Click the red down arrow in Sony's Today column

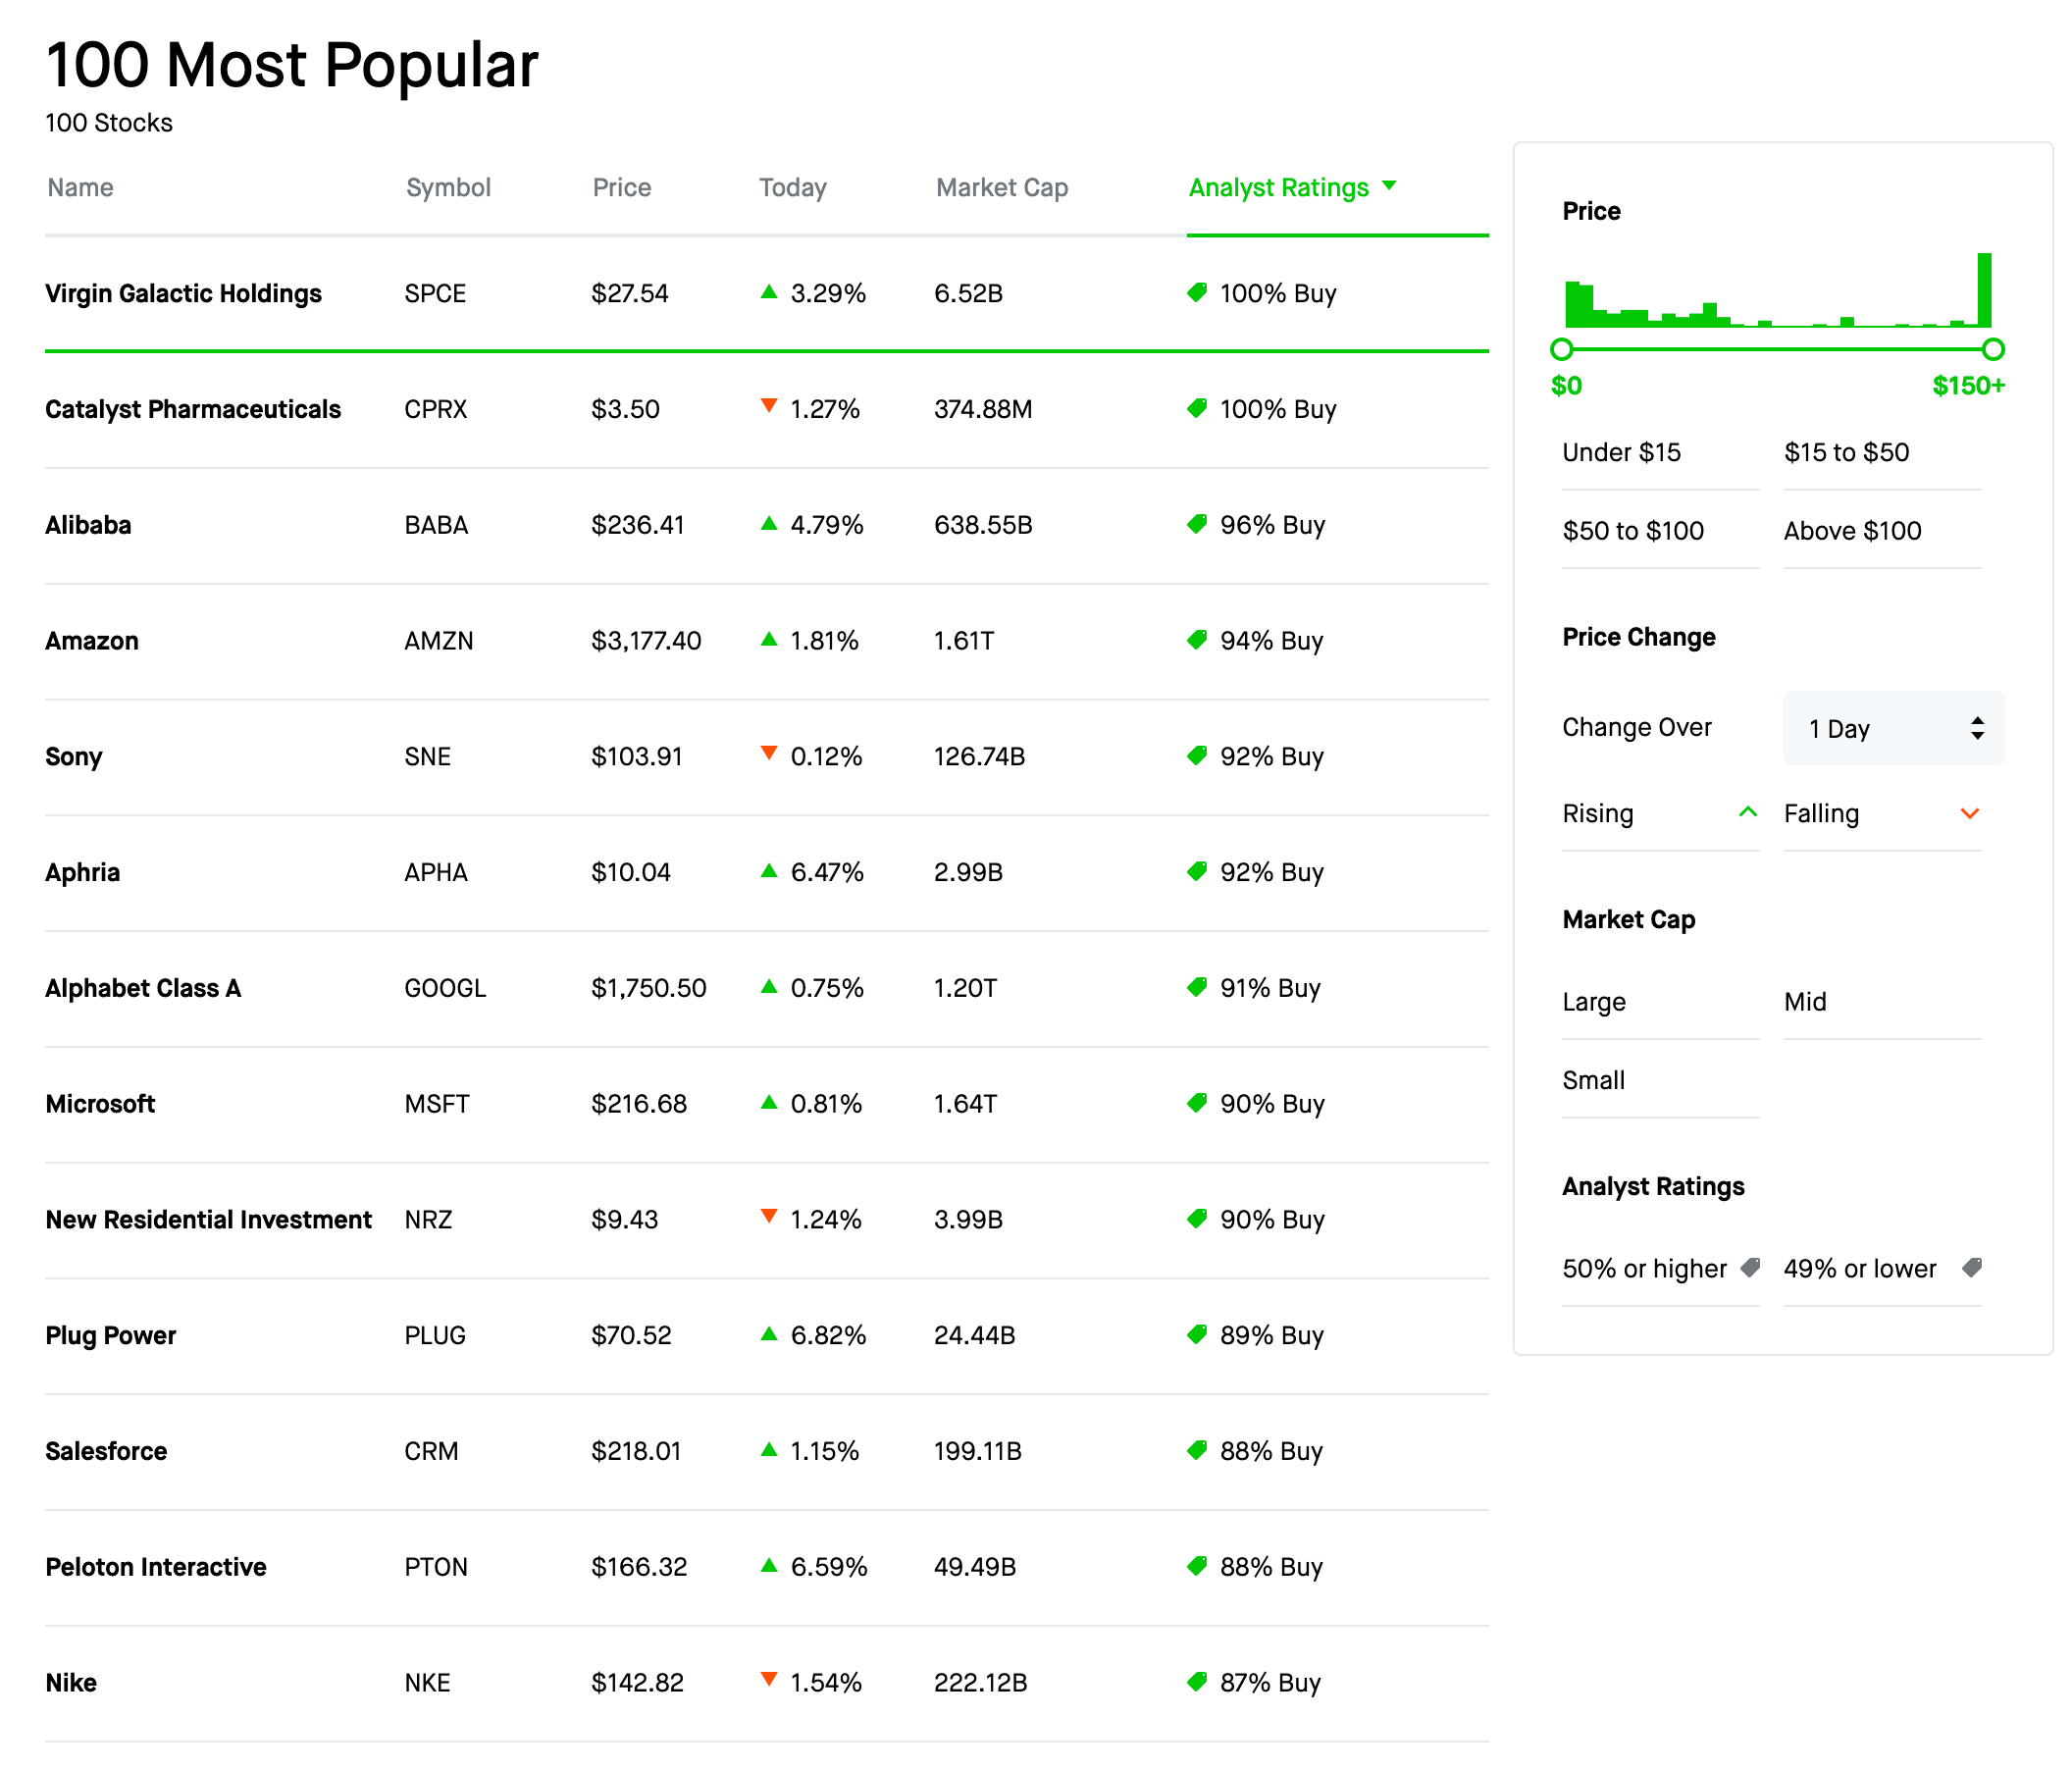tap(768, 753)
